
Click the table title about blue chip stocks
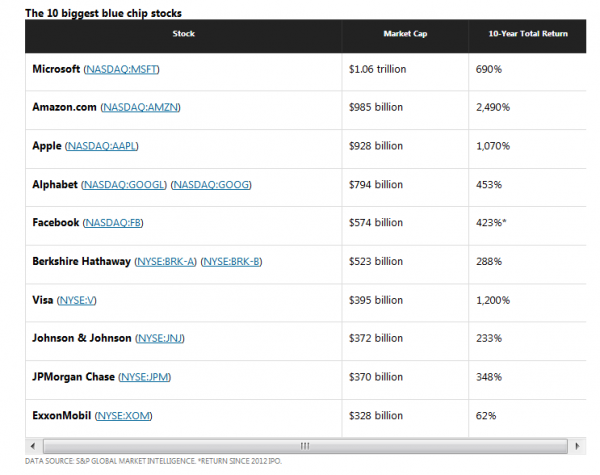tap(103, 13)
